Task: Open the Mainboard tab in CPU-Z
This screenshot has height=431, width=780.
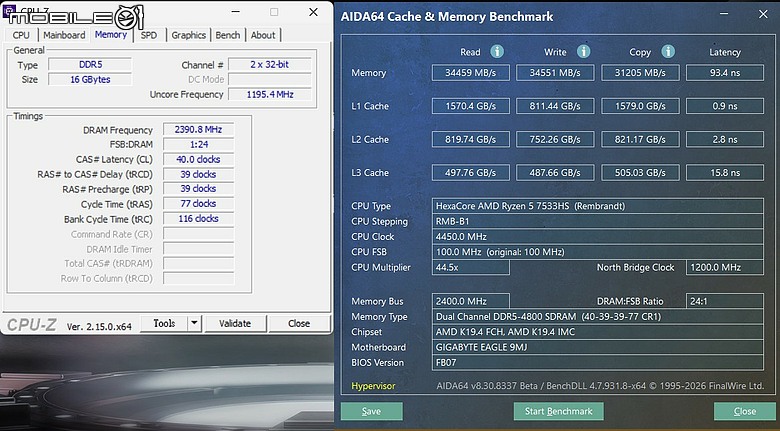Action: (x=64, y=35)
